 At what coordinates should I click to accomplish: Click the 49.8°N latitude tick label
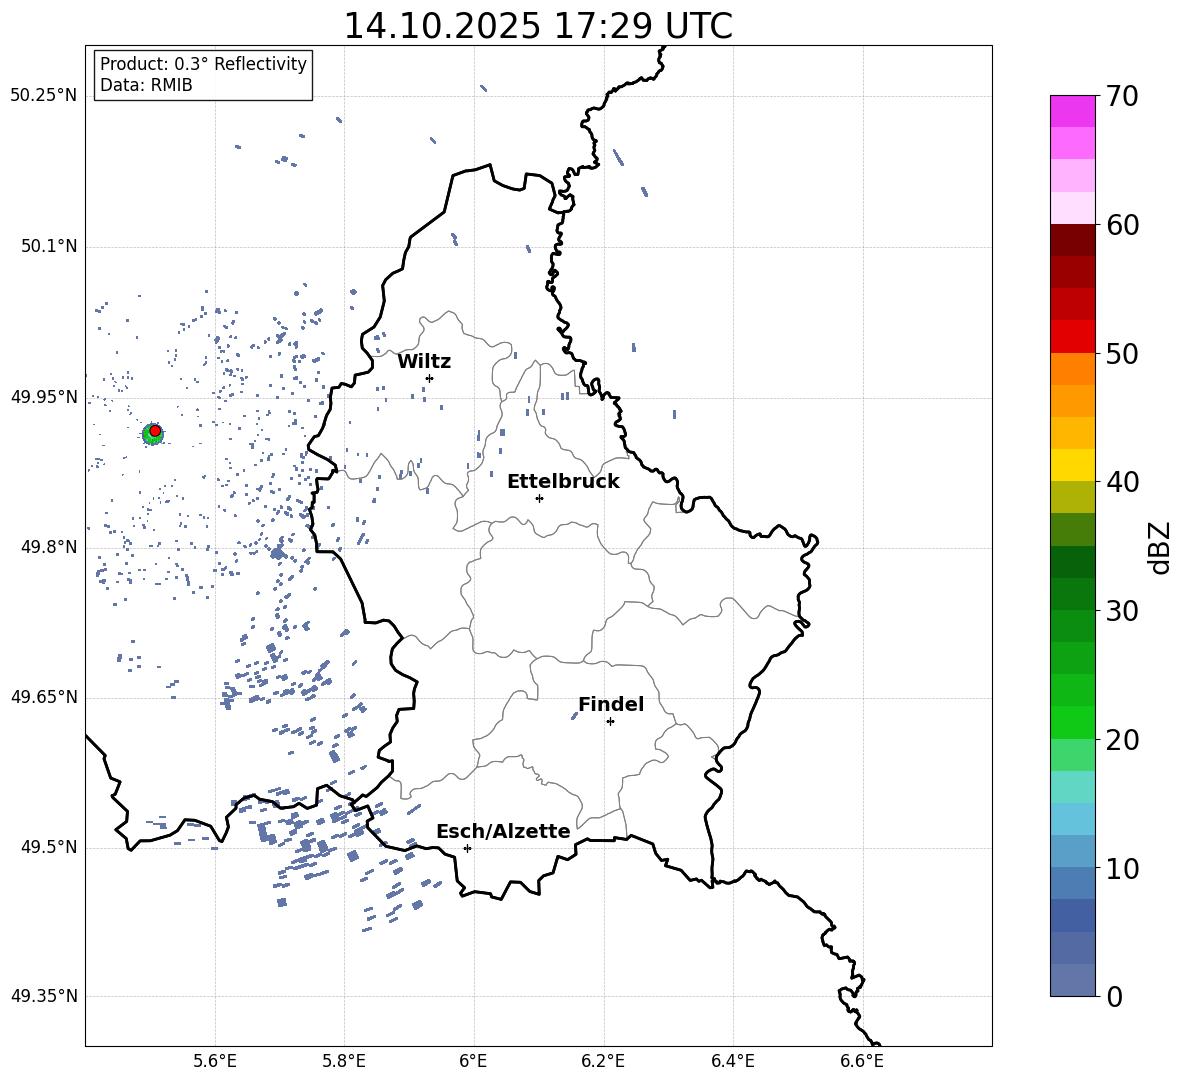click(48, 547)
